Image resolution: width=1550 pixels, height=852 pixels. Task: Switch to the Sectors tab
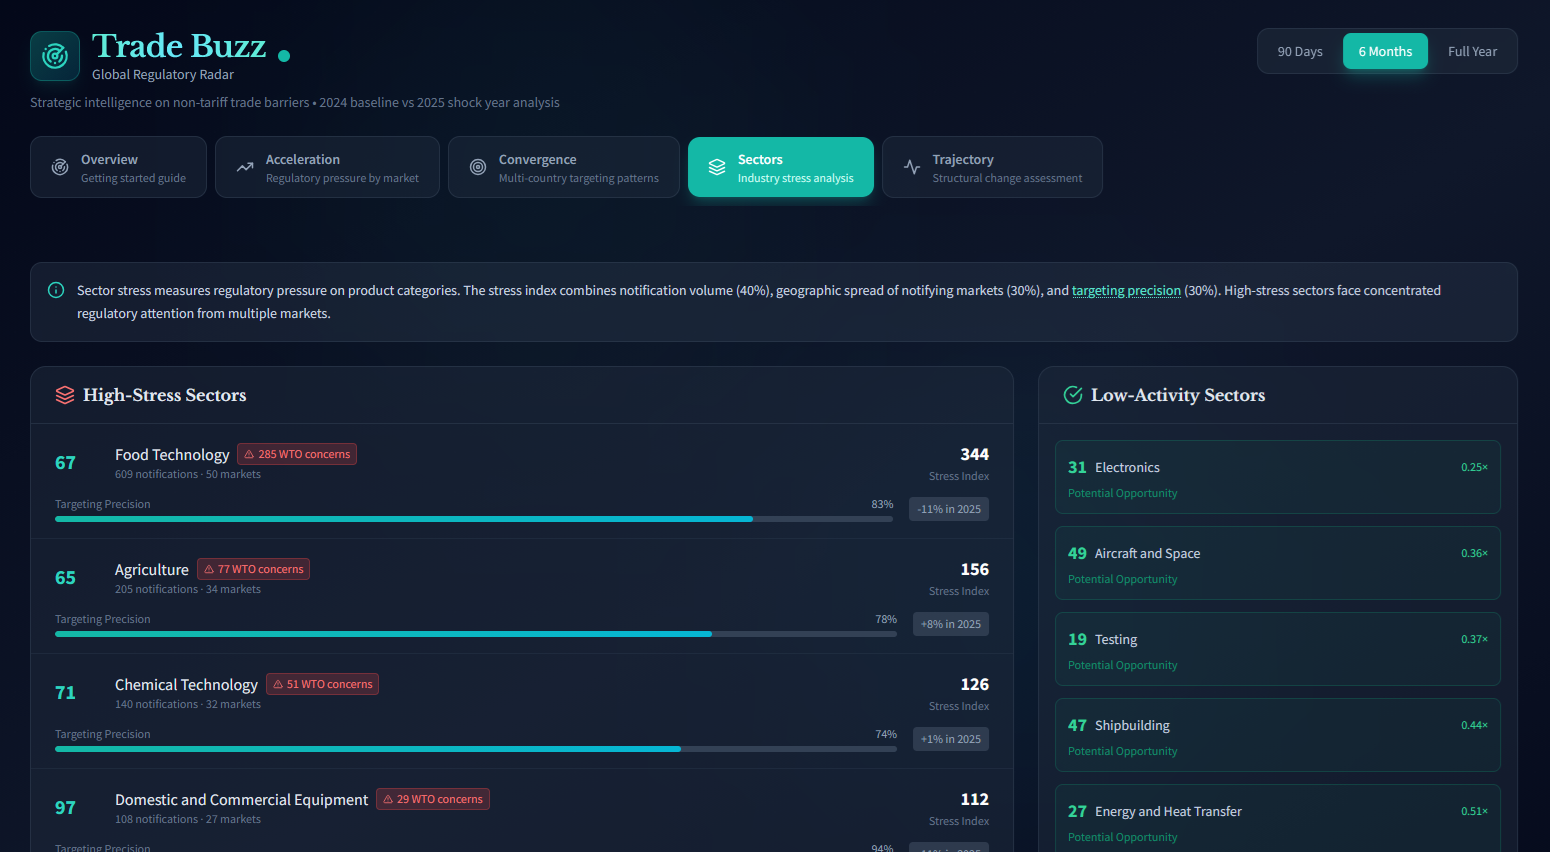point(780,167)
